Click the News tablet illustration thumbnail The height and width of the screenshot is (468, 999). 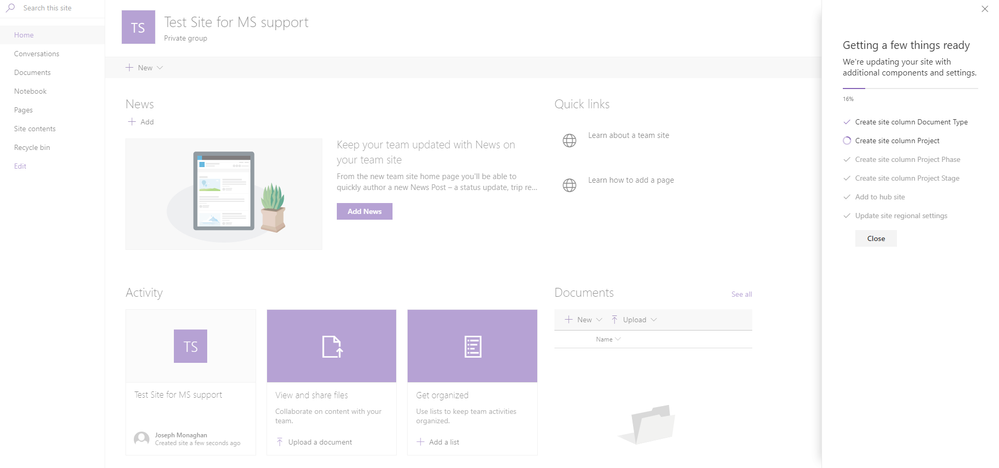point(224,194)
